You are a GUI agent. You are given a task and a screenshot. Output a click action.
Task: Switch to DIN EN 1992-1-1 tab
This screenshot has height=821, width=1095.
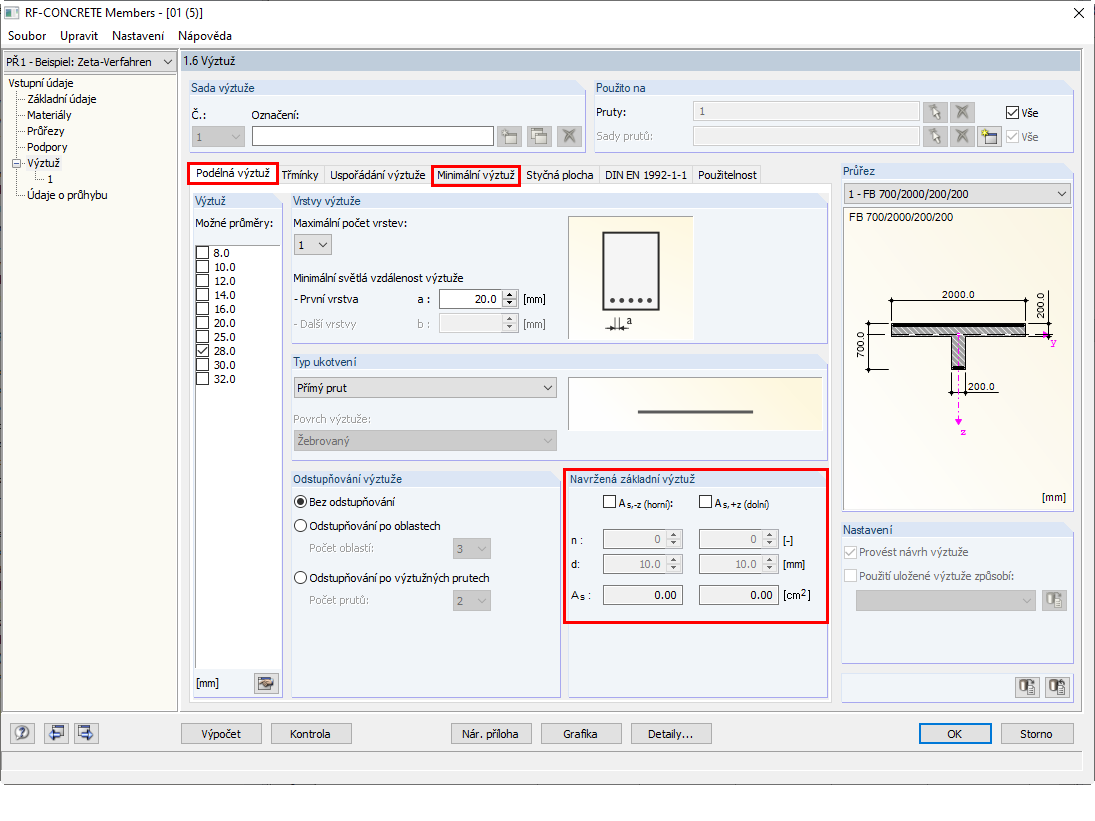(x=646, y=175)
